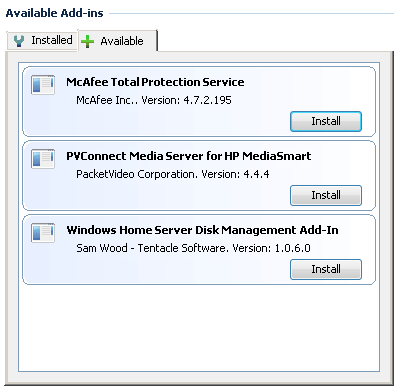The width and height of the screenshot is (399, 390).
Task: Click the wrench icon on Installed tab
Action: 19,41
